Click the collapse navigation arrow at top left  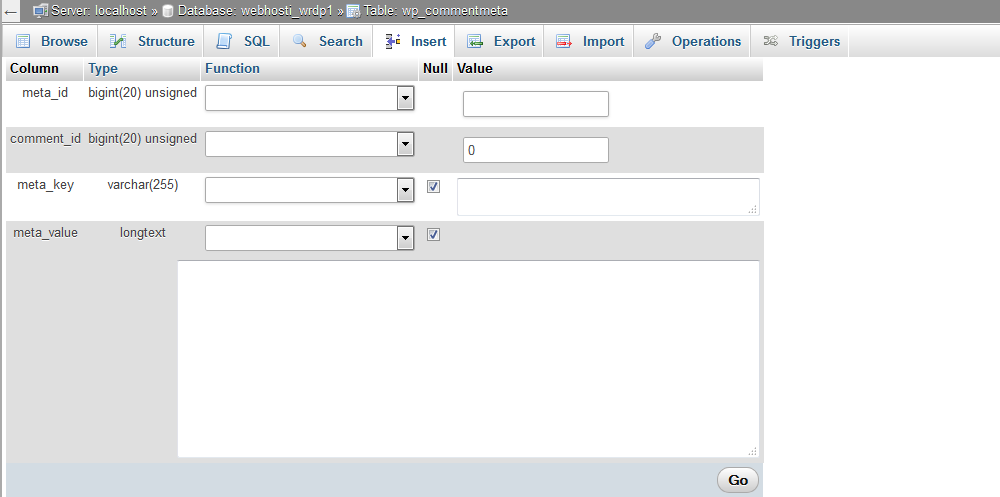coord(10,11)
